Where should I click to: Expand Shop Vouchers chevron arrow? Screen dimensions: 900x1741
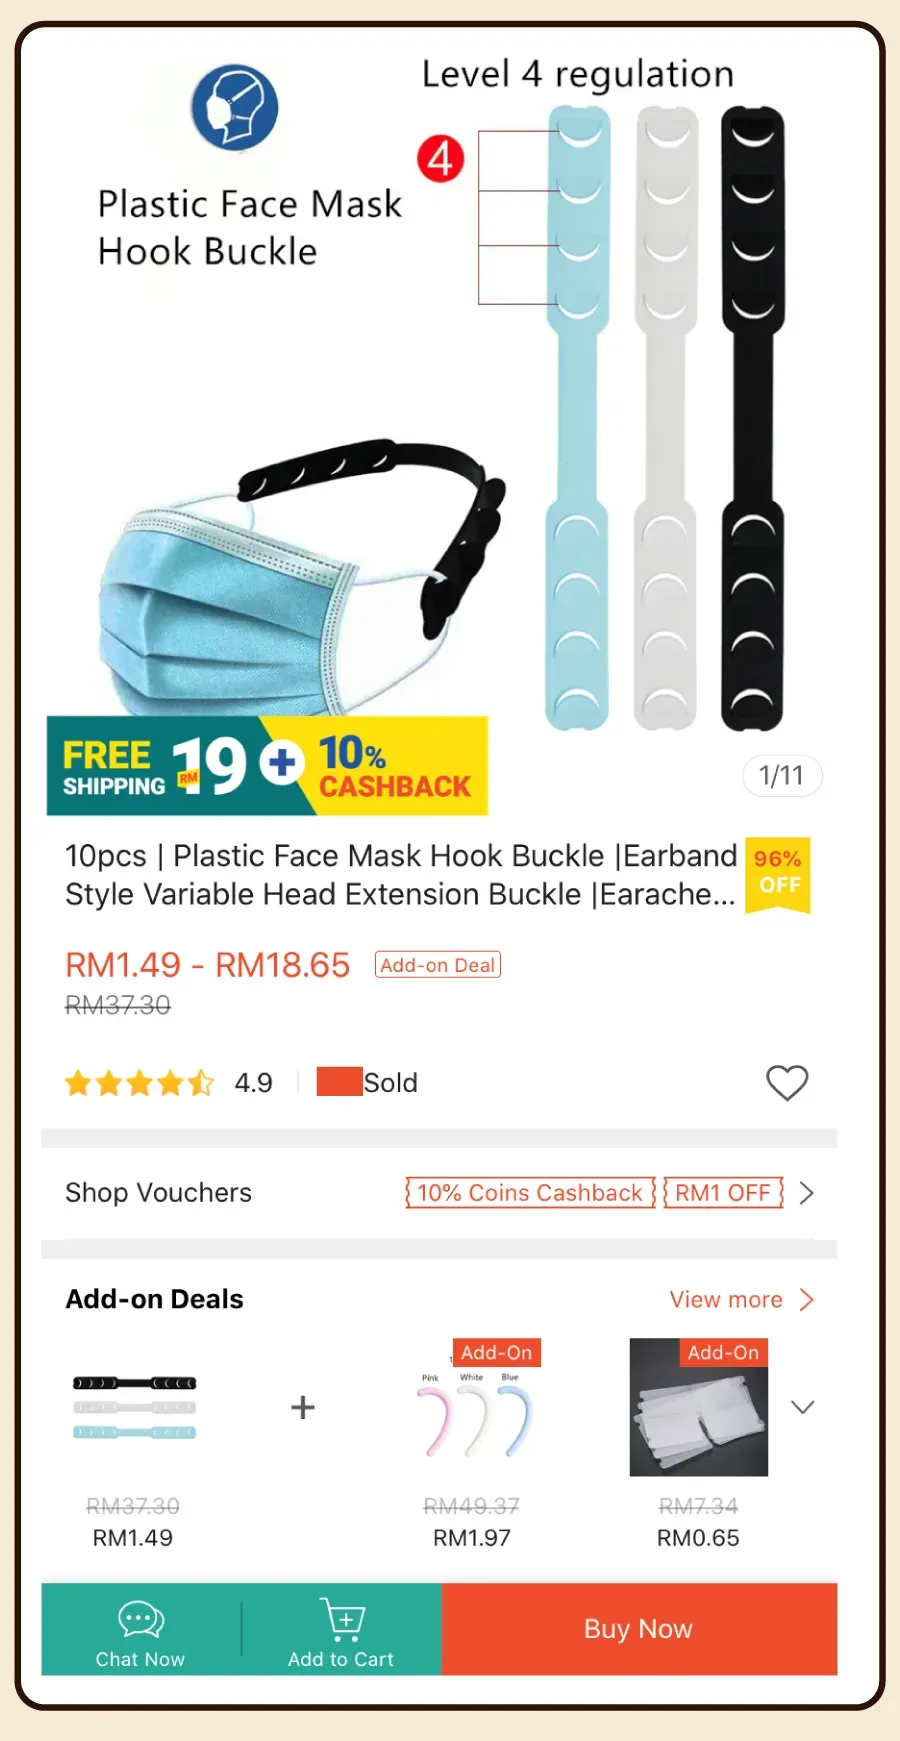[807, 1193]
